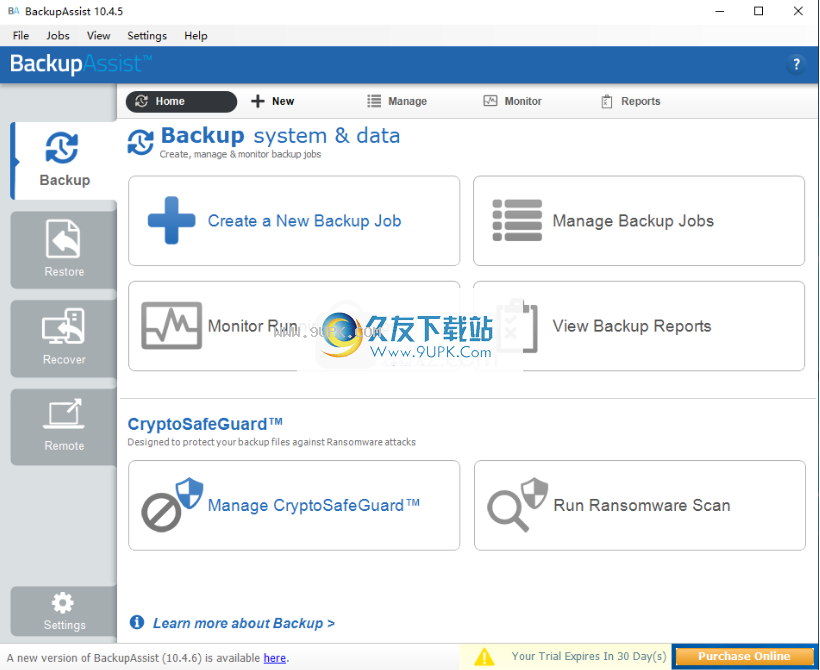Image resolution: width=820 pixels, height=670 pixels.
Task: Click 'Backup system & data' heading
Action: (280, 136)
